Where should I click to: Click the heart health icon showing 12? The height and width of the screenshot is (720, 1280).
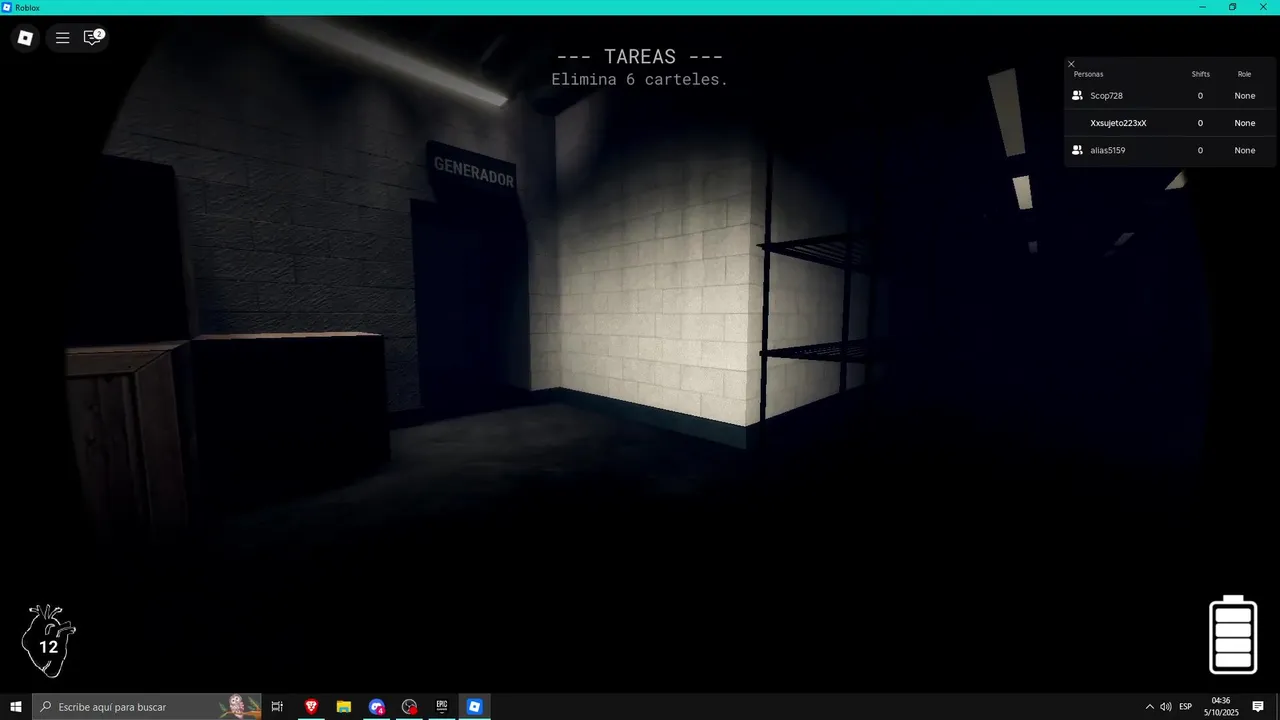coord(49,641)
